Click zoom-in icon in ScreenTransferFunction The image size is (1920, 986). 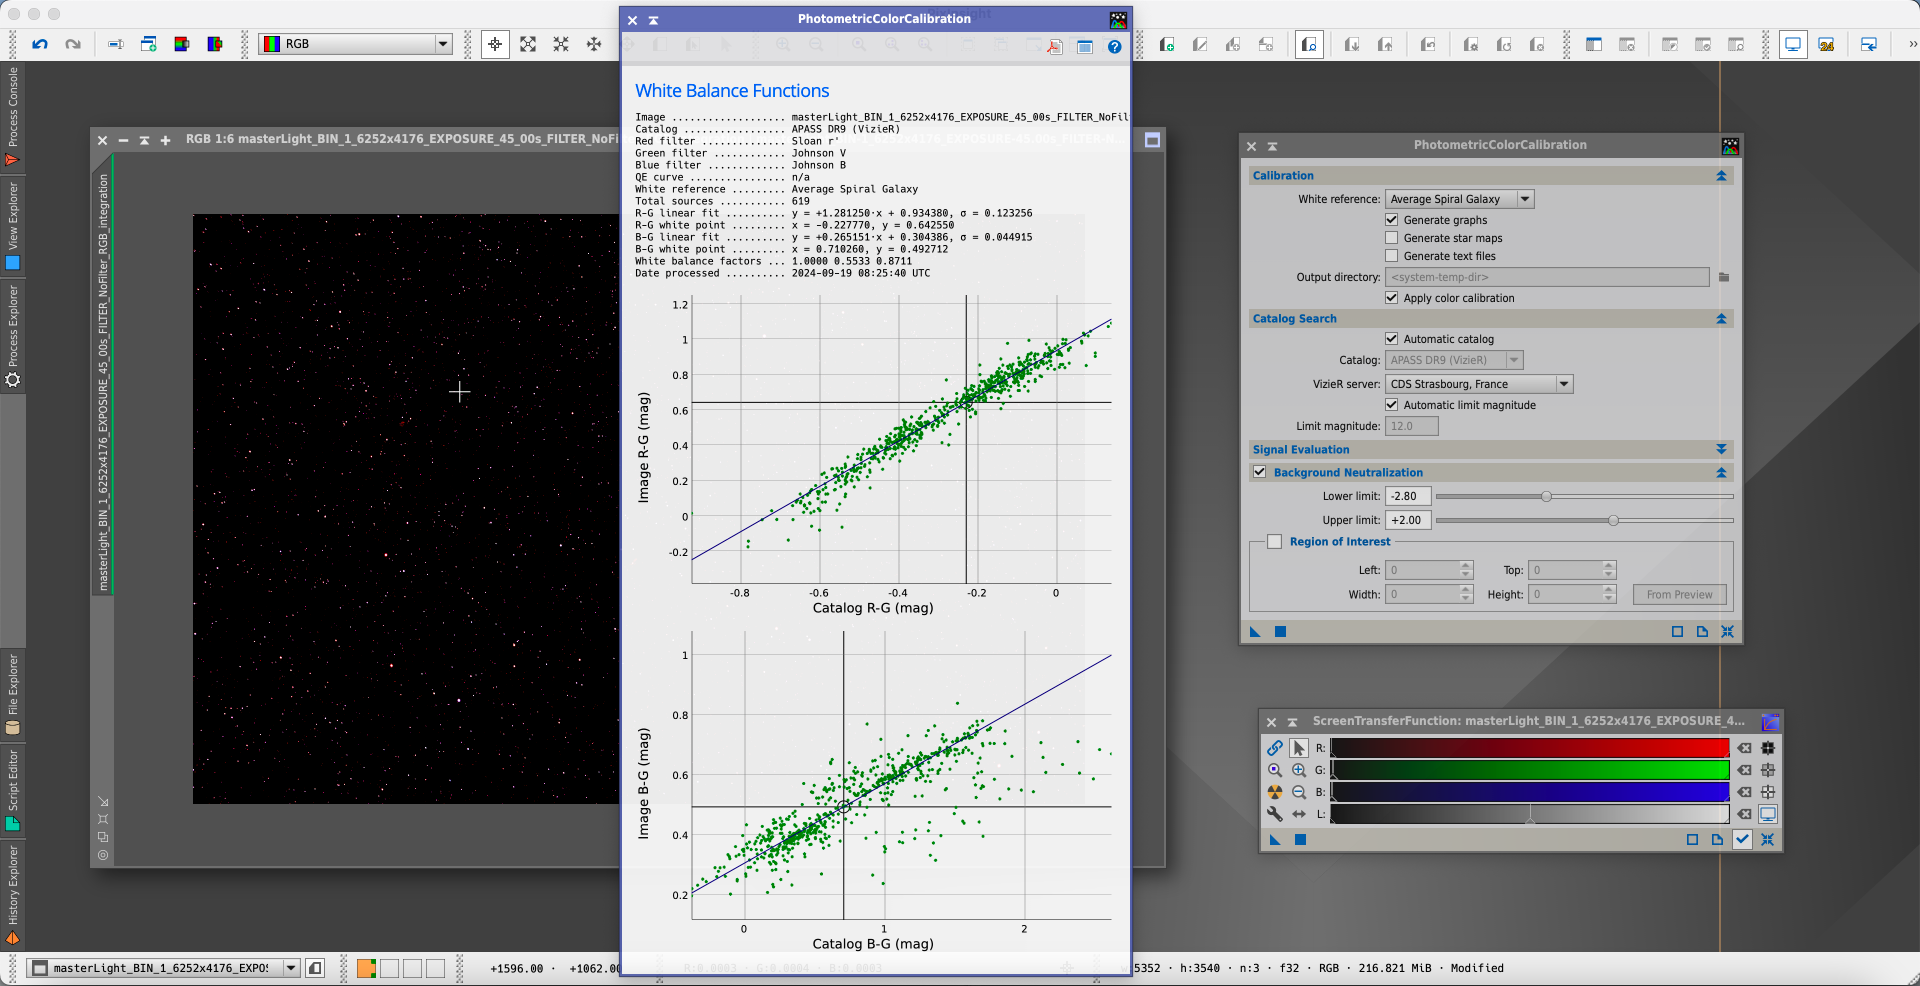tap(1298, 770)
